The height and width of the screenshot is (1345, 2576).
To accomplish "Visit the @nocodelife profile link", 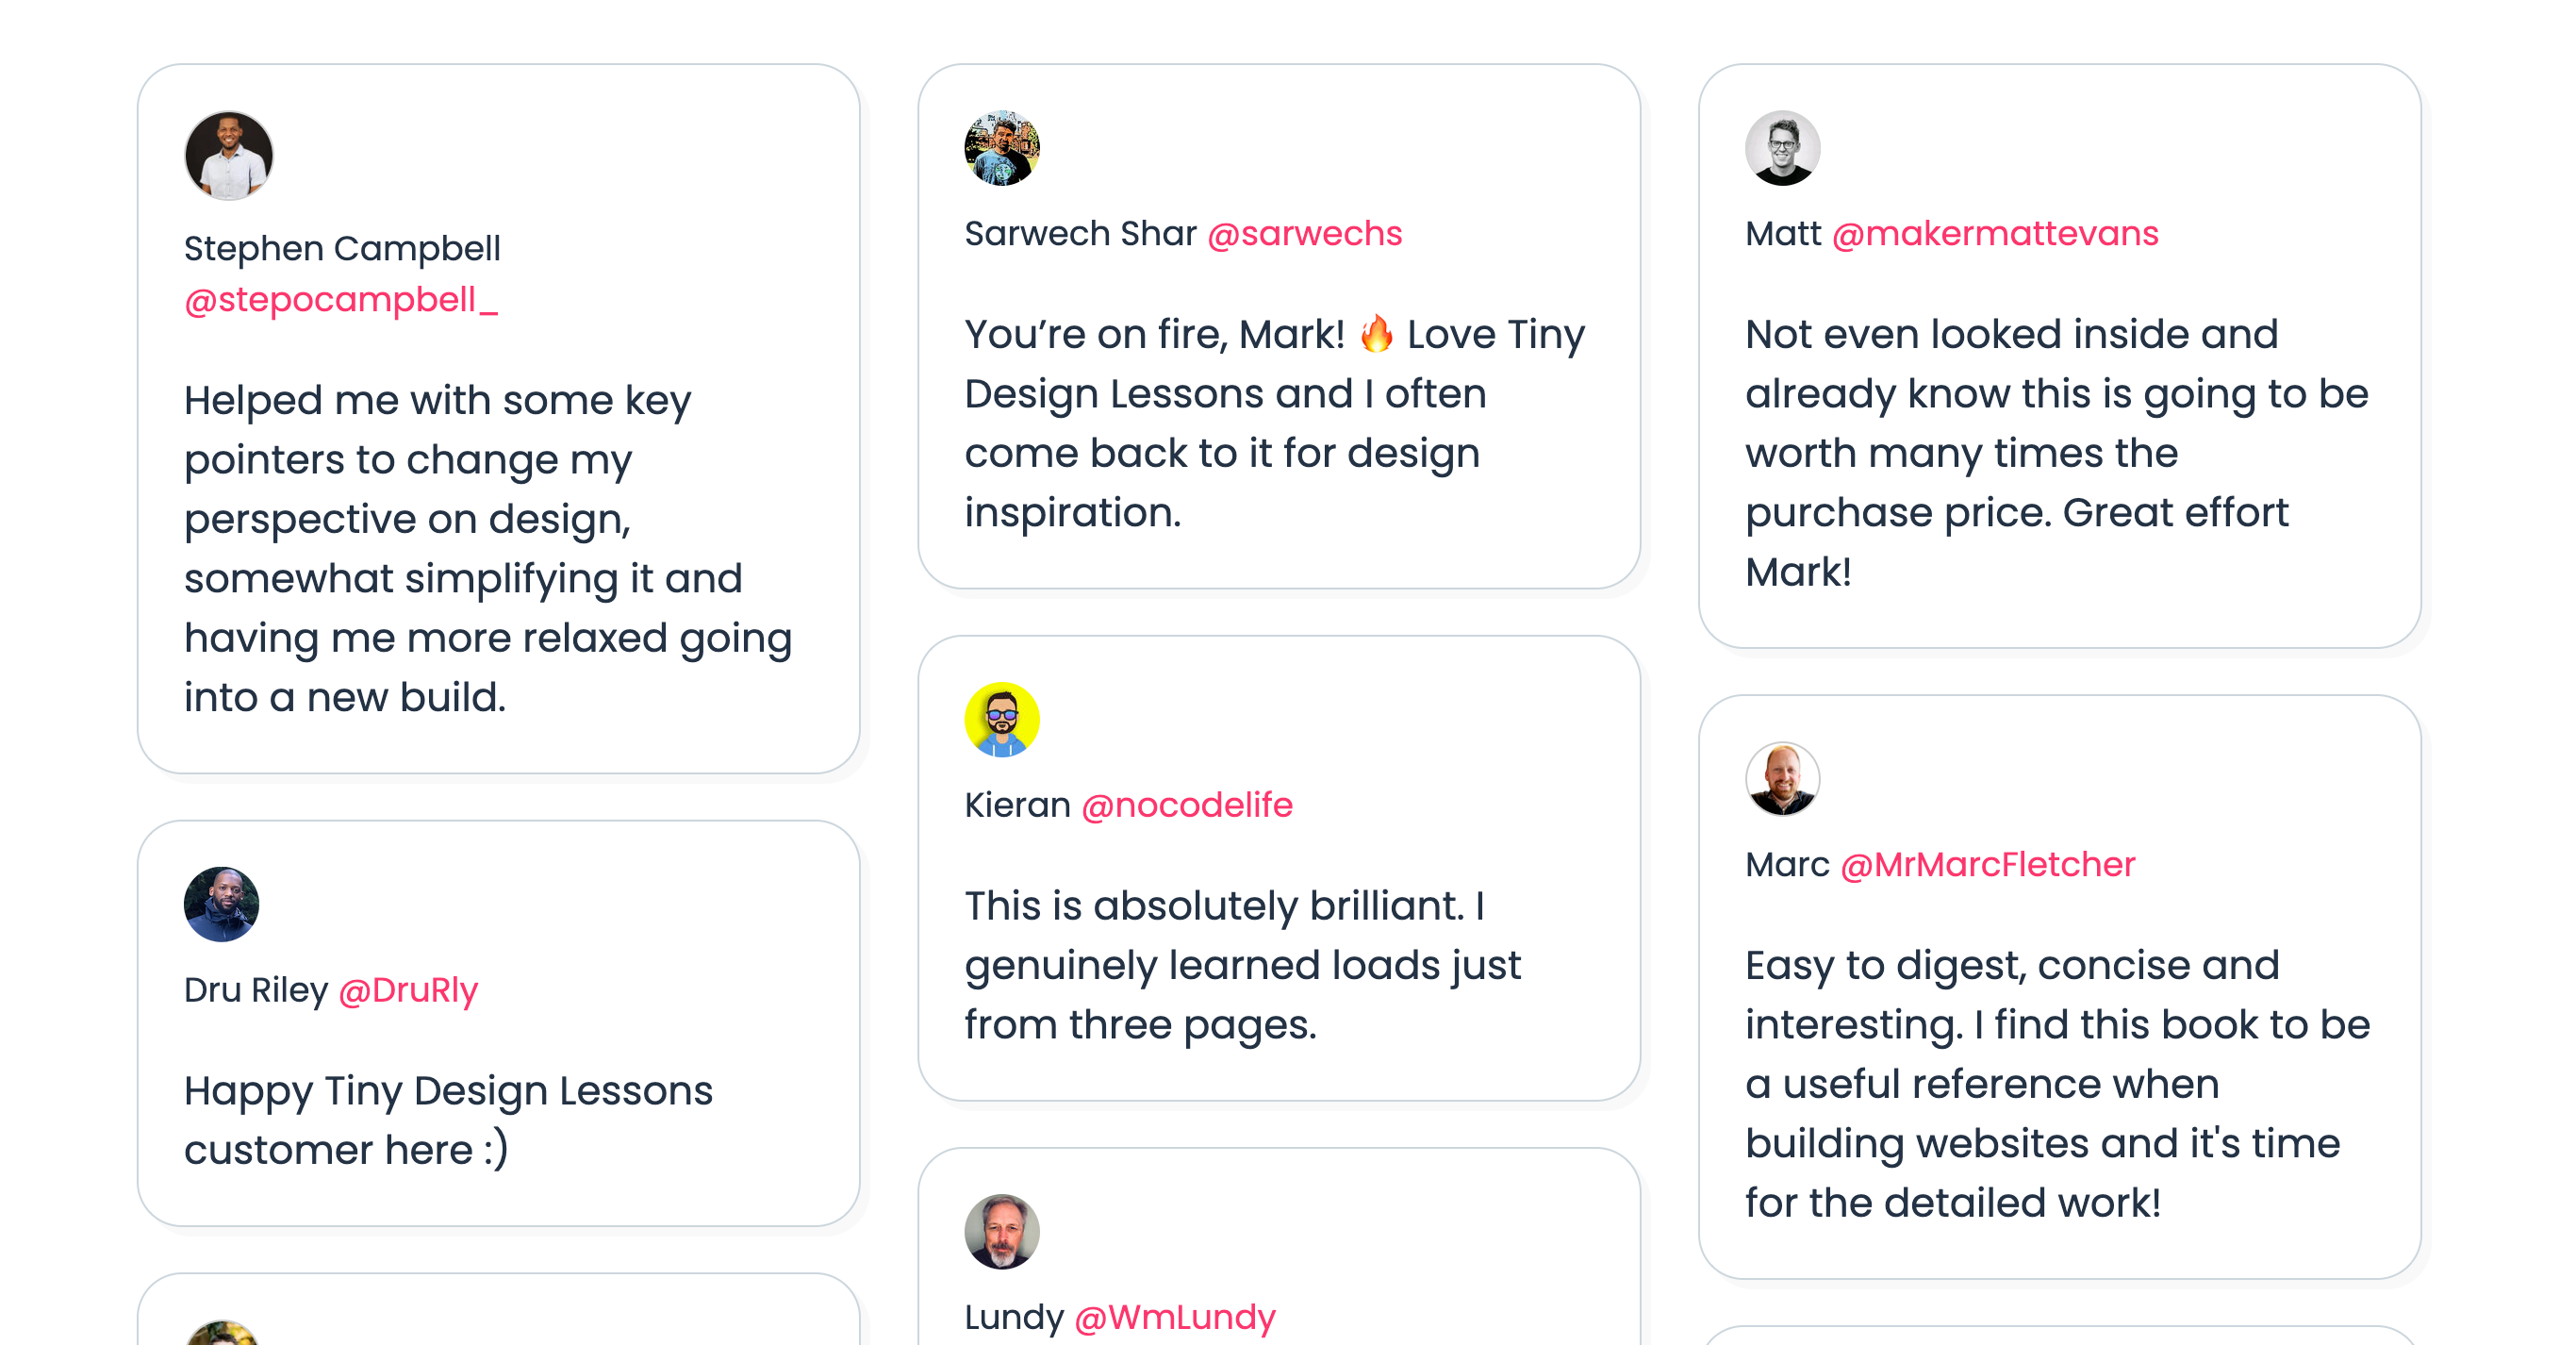I will 1186,805.
